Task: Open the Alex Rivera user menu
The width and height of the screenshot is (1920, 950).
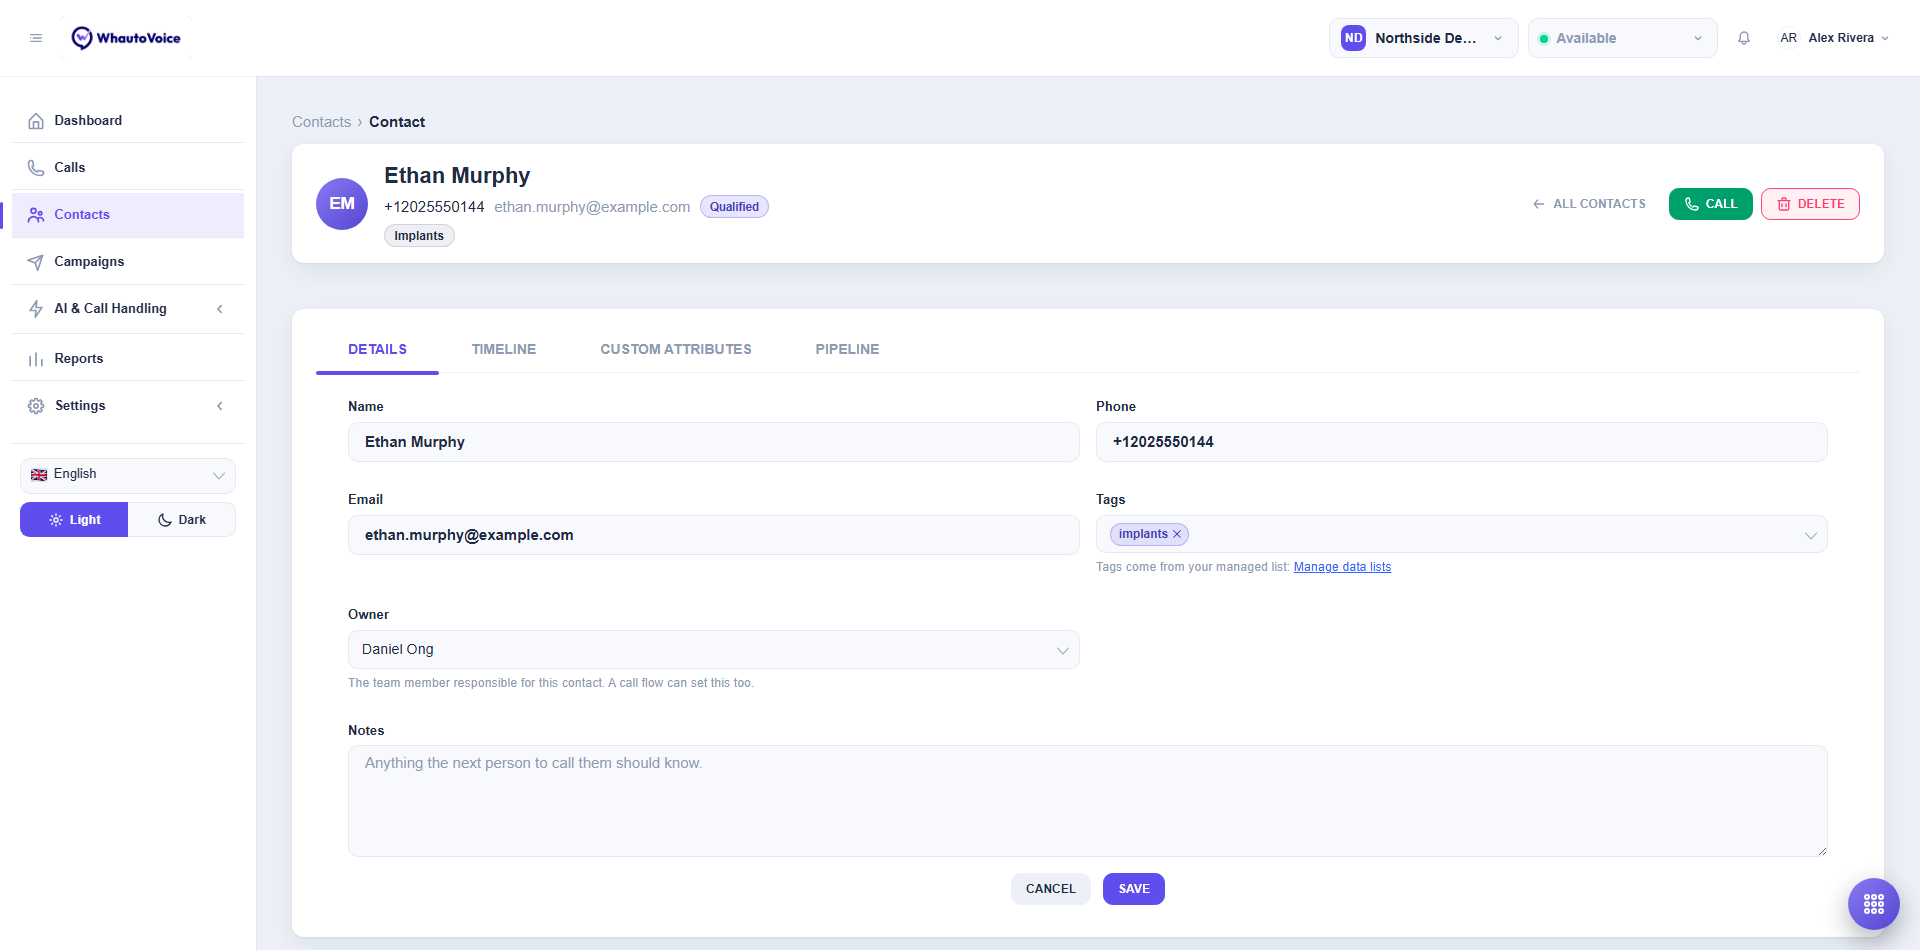Action: 1834,38
